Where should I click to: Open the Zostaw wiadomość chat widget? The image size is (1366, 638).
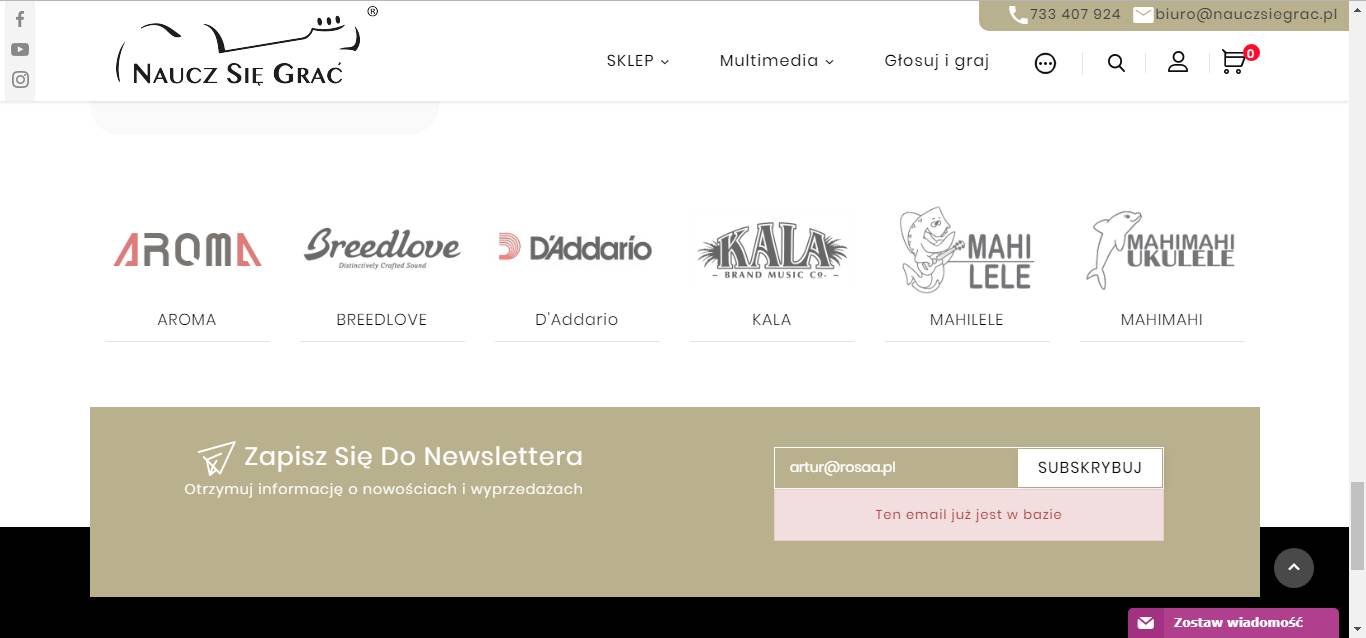point(1234,622)
